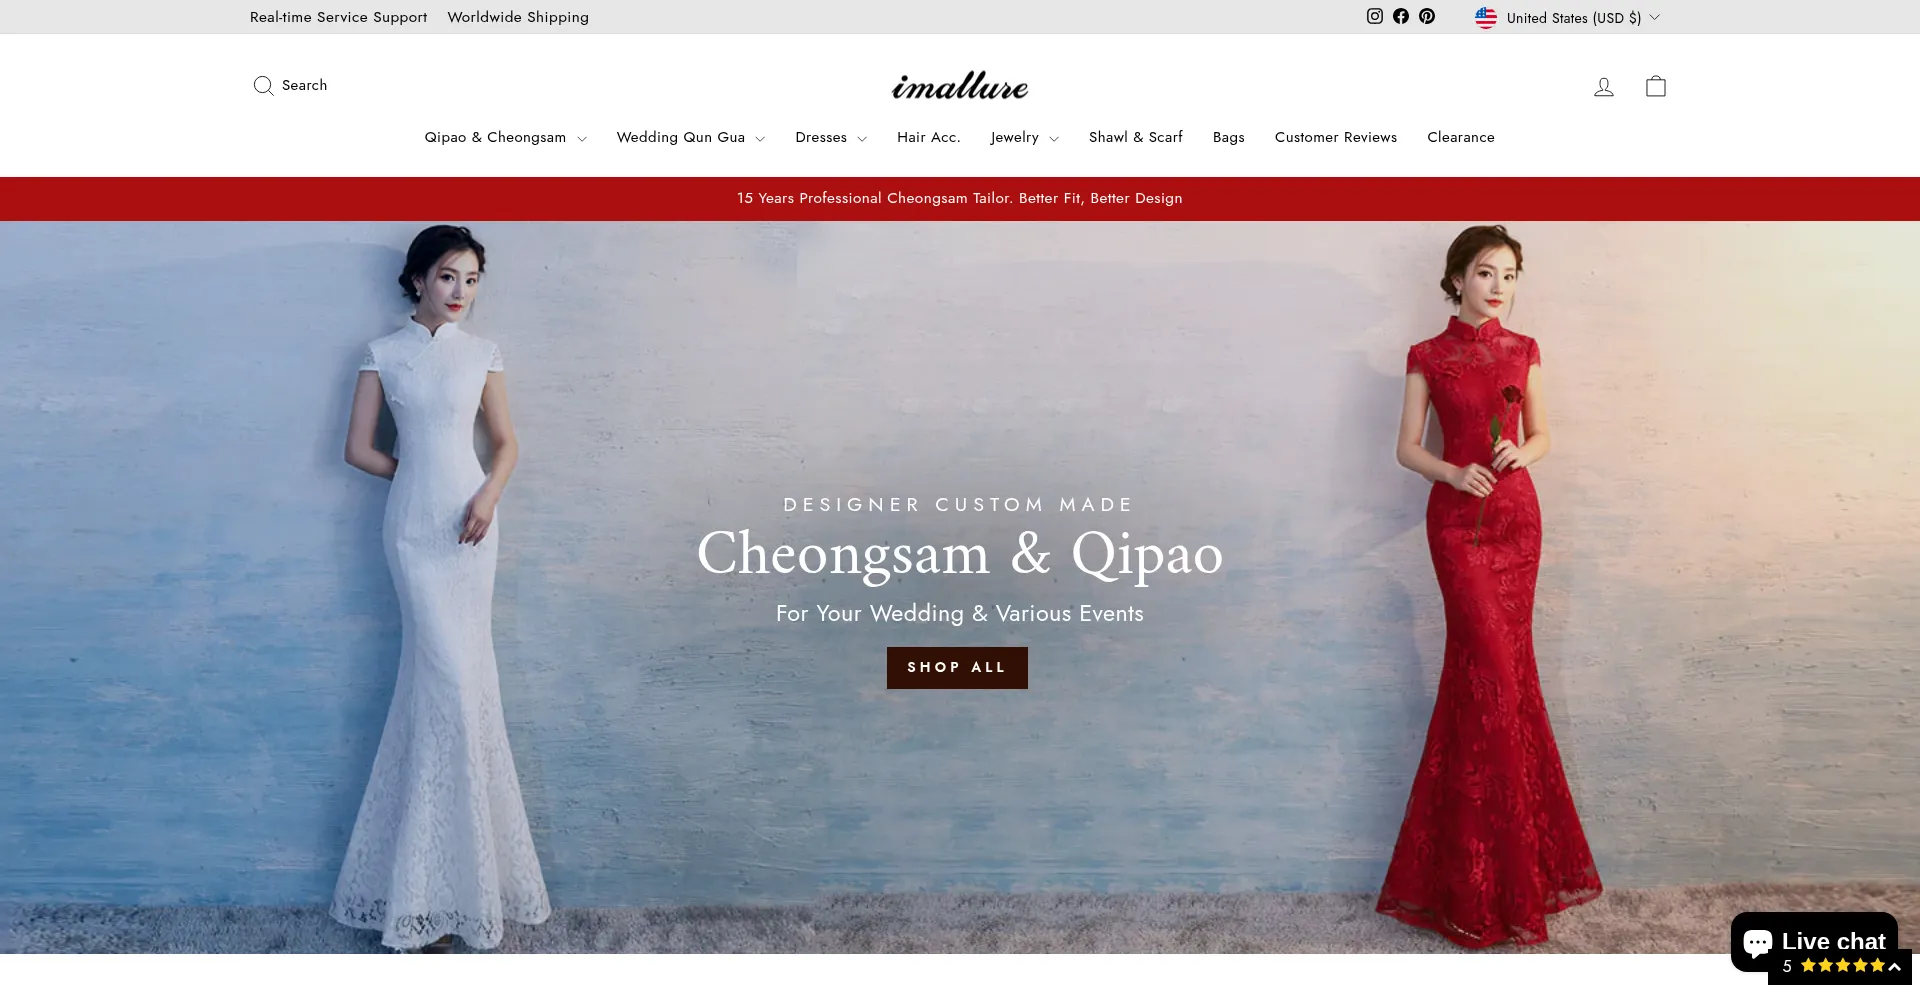Click the search magnifier icon
Screen dimensions: 1920x993
click(263, 85)
